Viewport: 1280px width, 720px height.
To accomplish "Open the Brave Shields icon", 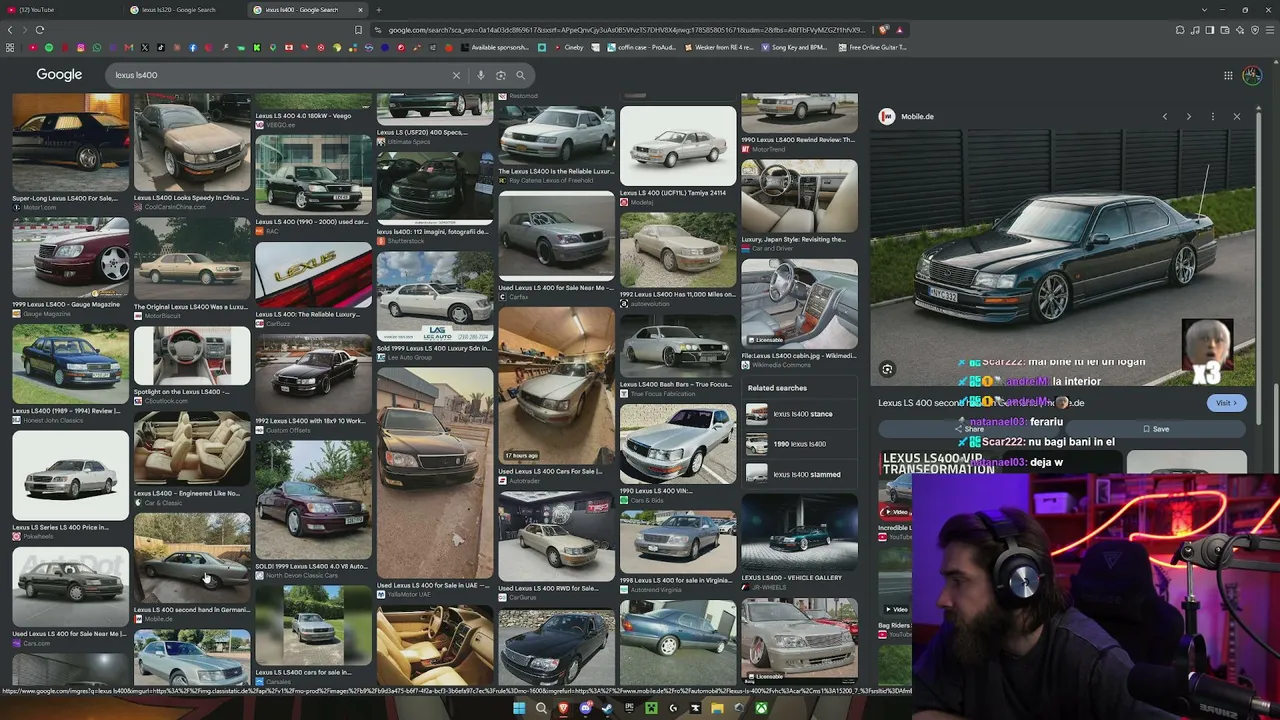I will (885, 30).
